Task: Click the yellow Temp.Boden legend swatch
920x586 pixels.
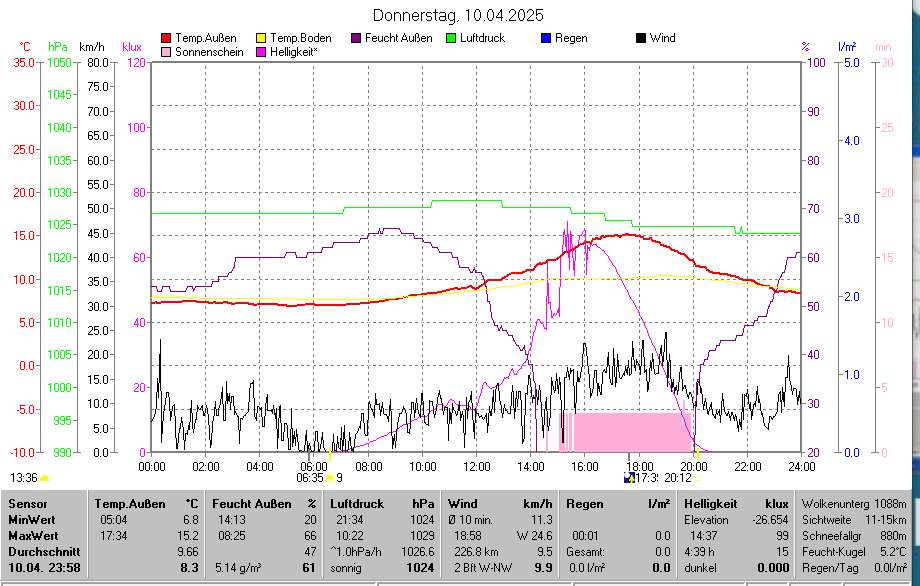Action: pos(261,38)
